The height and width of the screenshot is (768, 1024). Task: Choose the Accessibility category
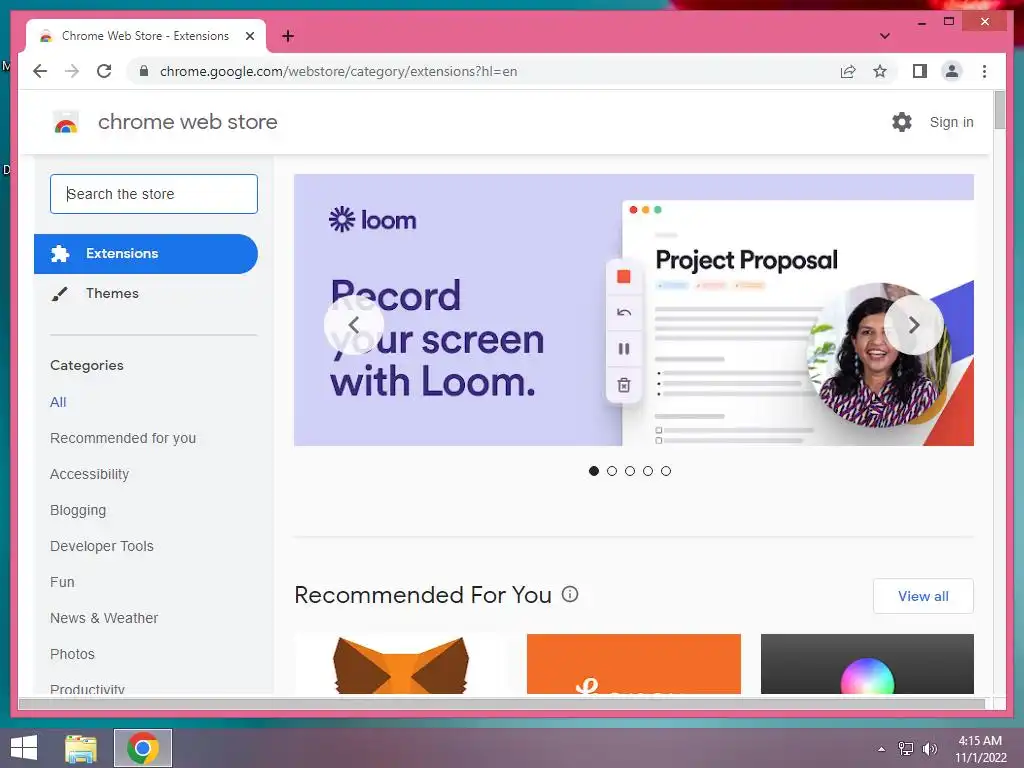click(x=89, y=474)
